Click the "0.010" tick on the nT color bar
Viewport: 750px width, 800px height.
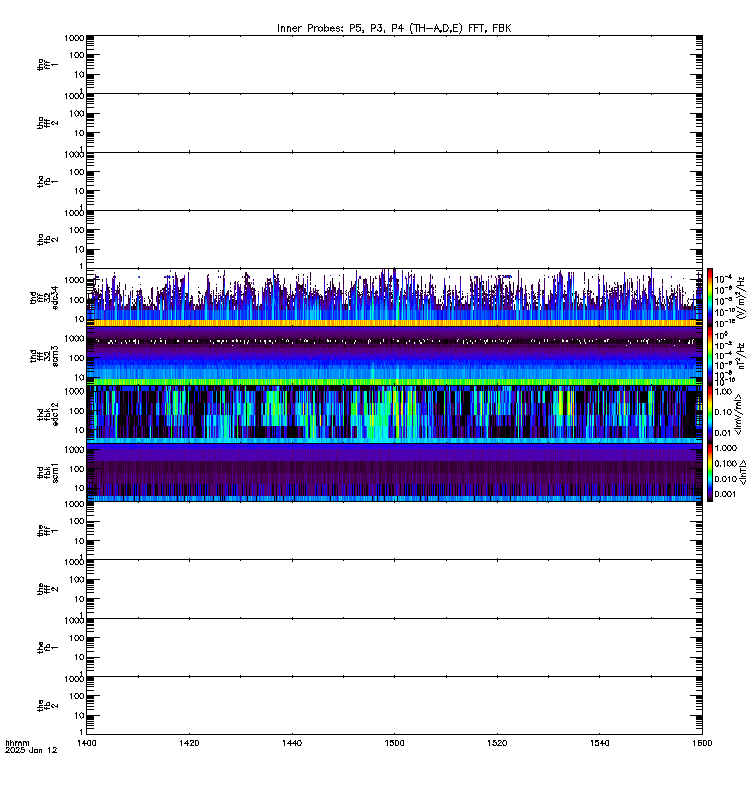point(726,479)
